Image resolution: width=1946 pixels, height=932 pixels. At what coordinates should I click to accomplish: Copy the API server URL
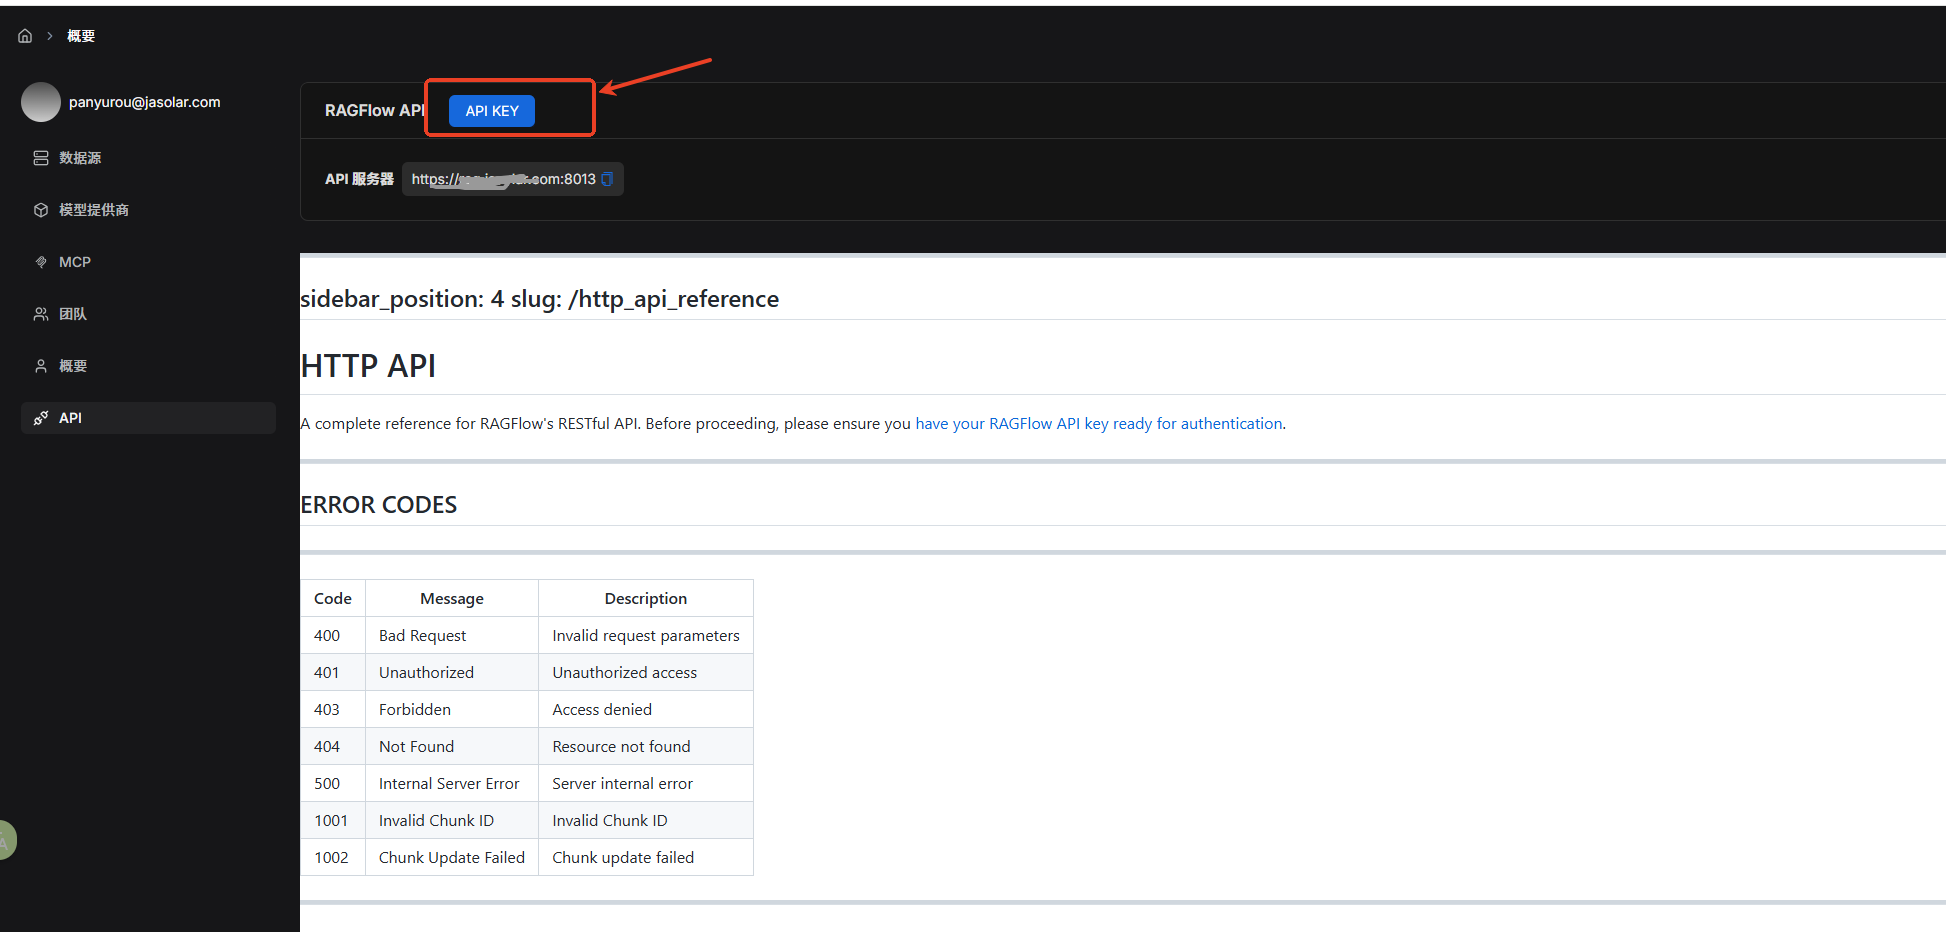pyautogui.click(x=607, y=179)
